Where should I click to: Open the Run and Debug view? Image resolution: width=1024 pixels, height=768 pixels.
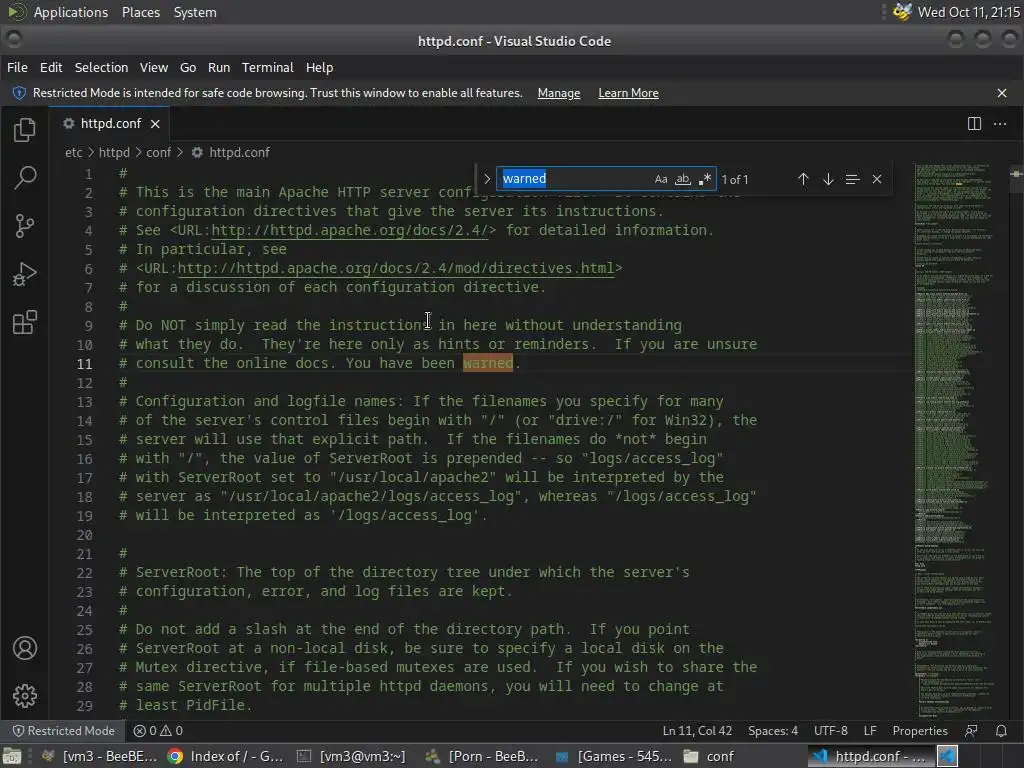click(25, 274)
